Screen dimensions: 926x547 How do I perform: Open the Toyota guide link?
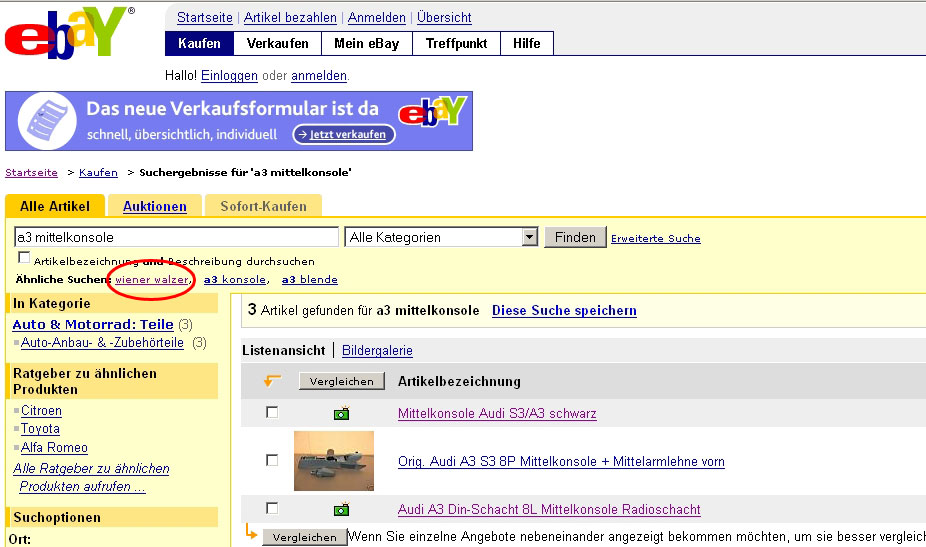[40, 429]
